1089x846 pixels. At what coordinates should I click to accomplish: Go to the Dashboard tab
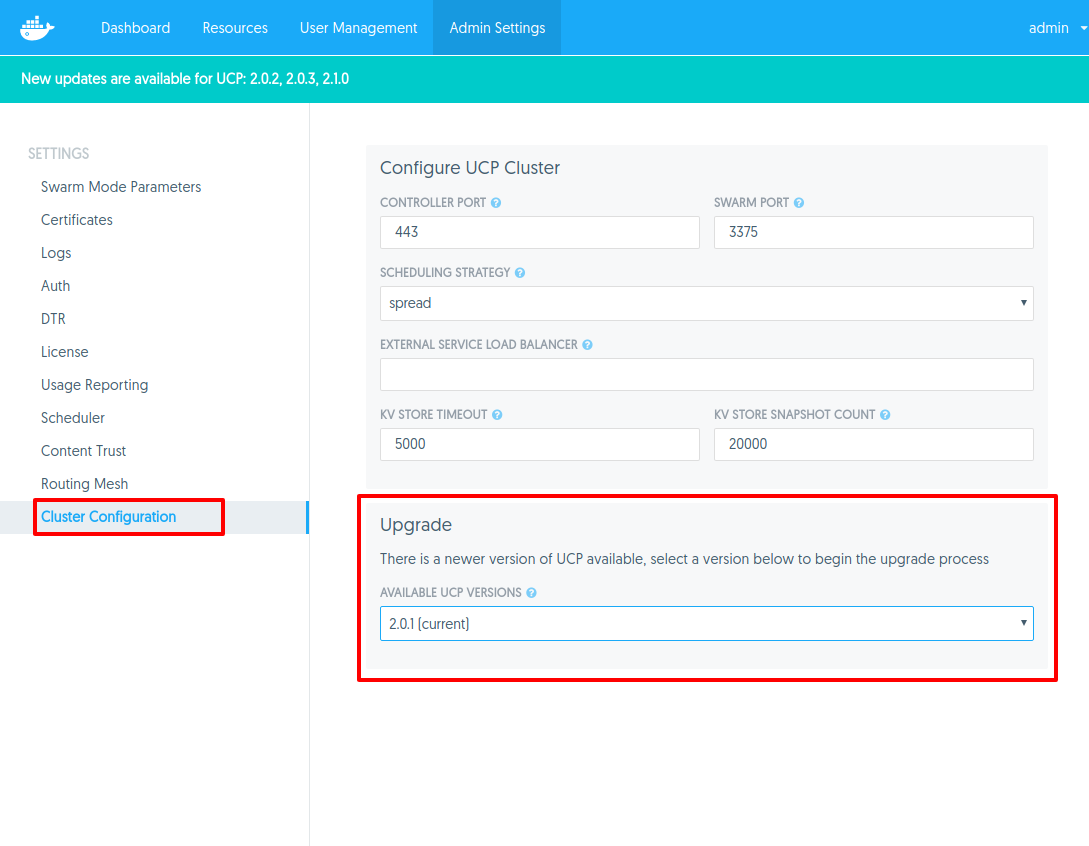click(x=135, y=28)
